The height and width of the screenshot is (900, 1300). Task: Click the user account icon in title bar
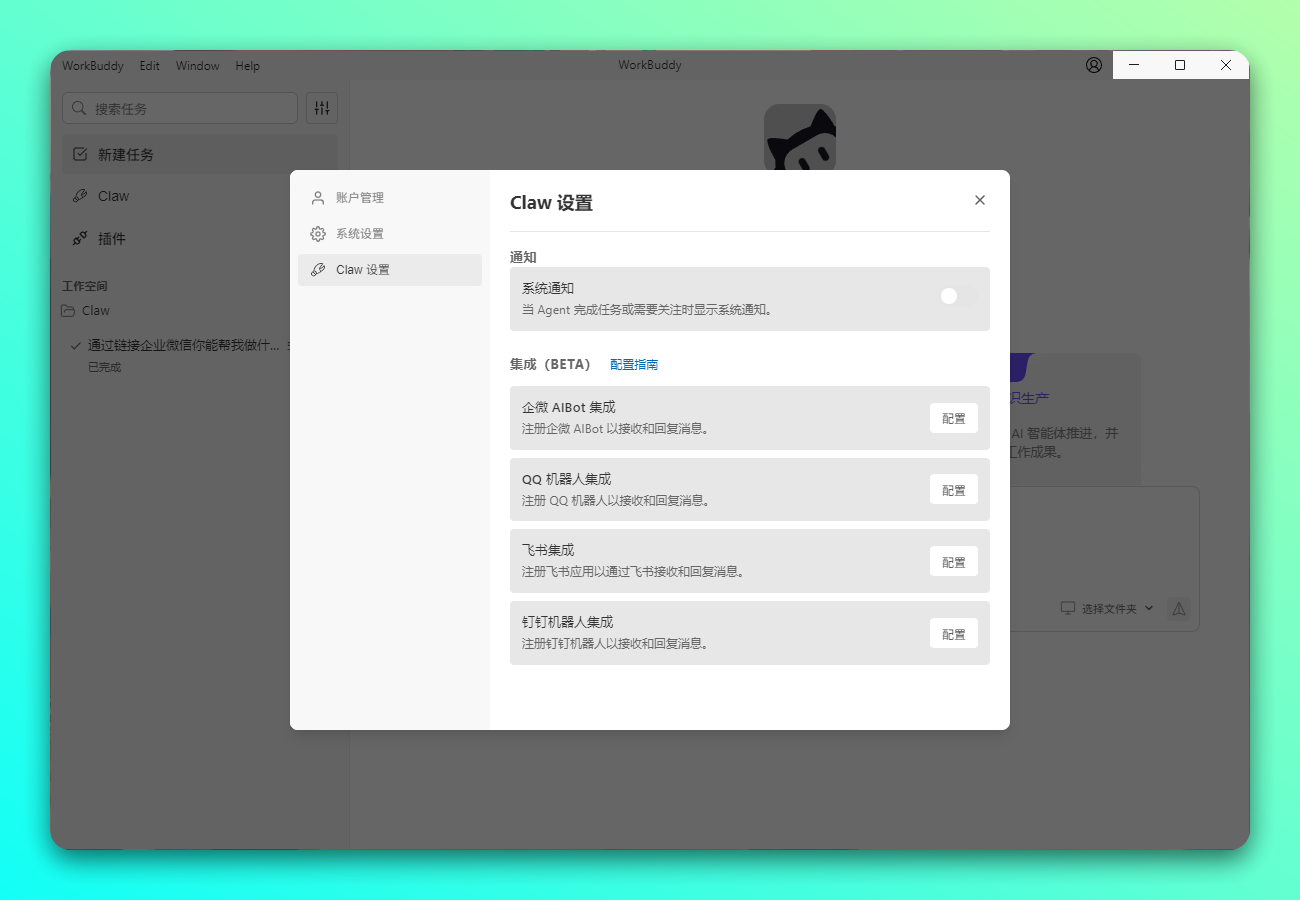click(x=1094, y=65)
